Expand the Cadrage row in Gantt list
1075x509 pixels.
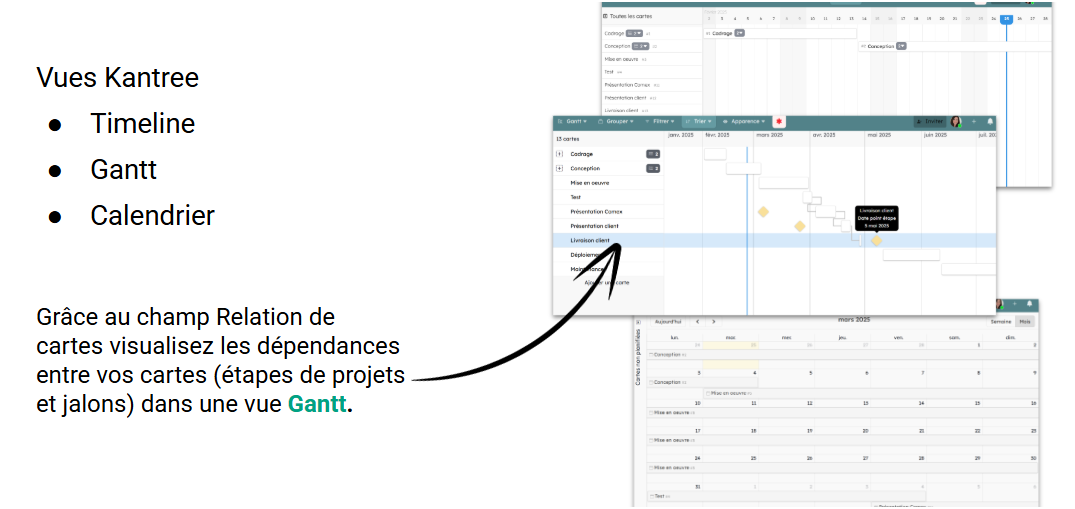tap(559, 154)
